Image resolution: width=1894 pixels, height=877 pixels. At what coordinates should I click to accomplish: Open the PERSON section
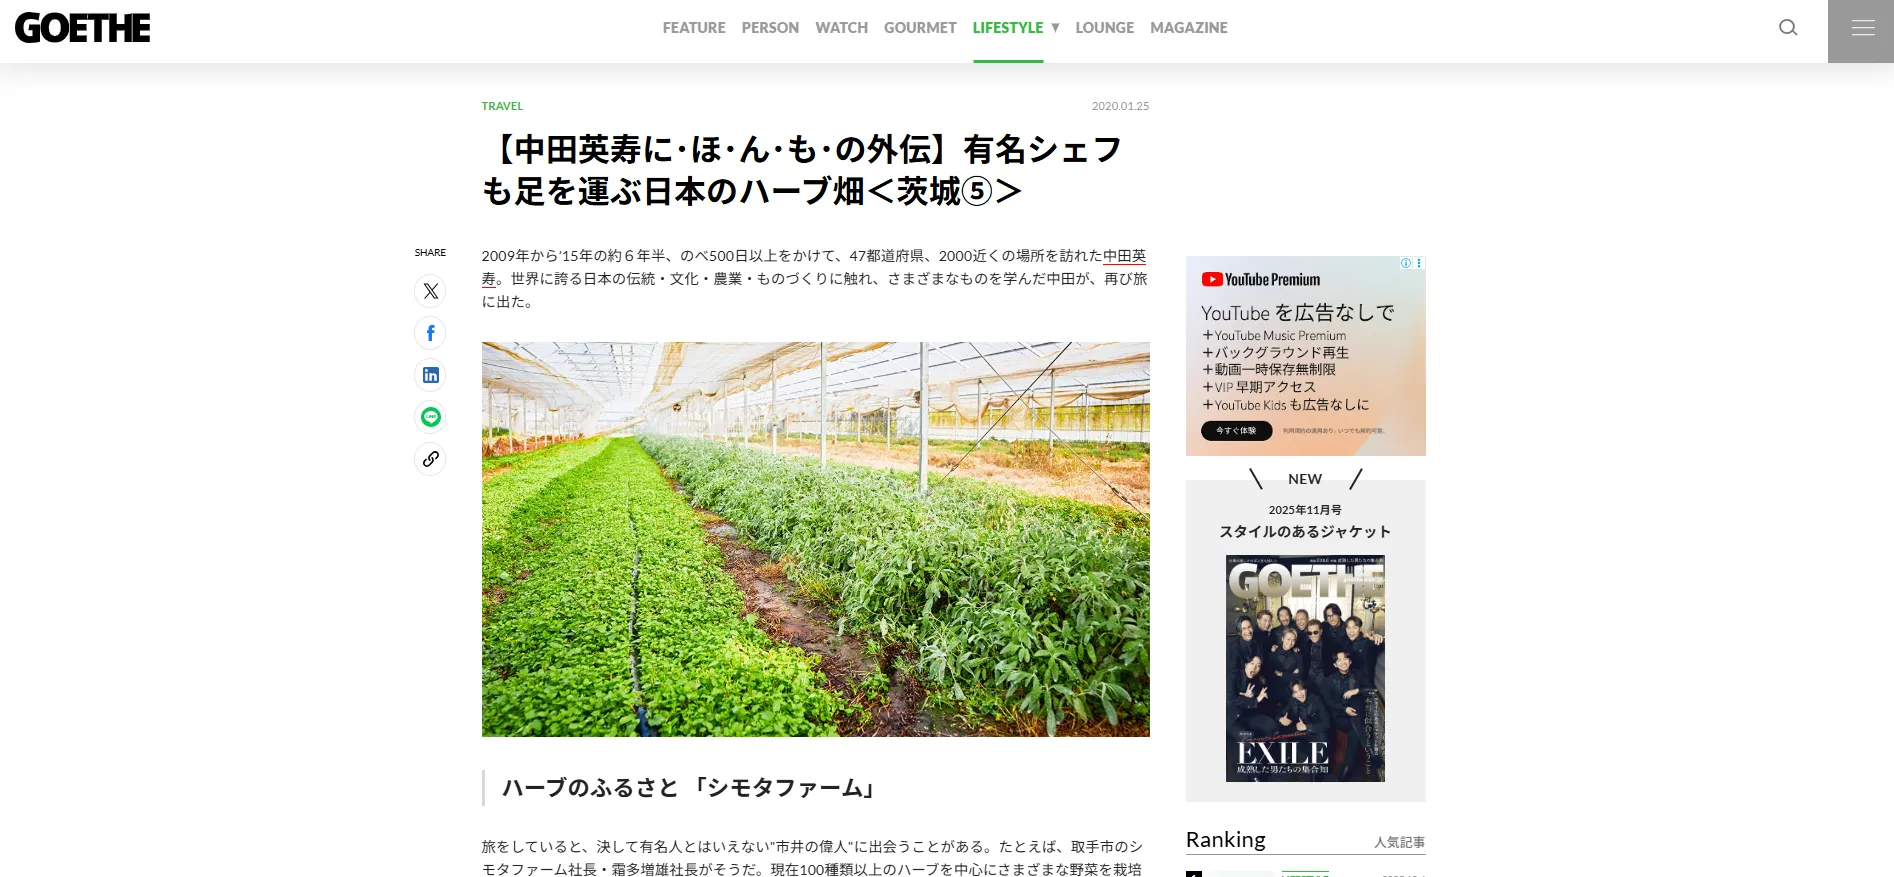click(x=770, y=28)
